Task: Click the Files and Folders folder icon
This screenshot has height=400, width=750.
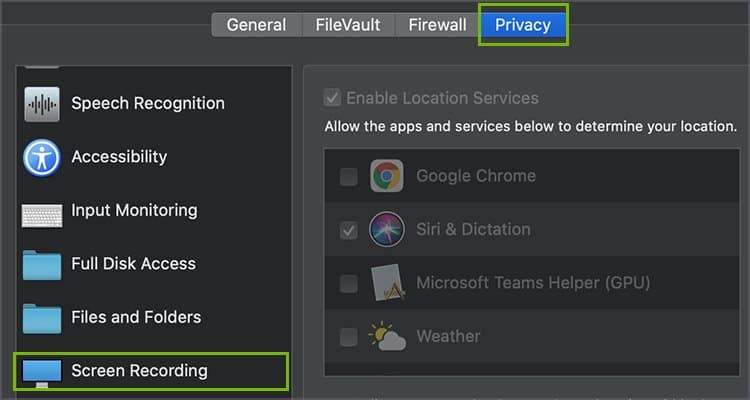Action: tap(42, 318)
